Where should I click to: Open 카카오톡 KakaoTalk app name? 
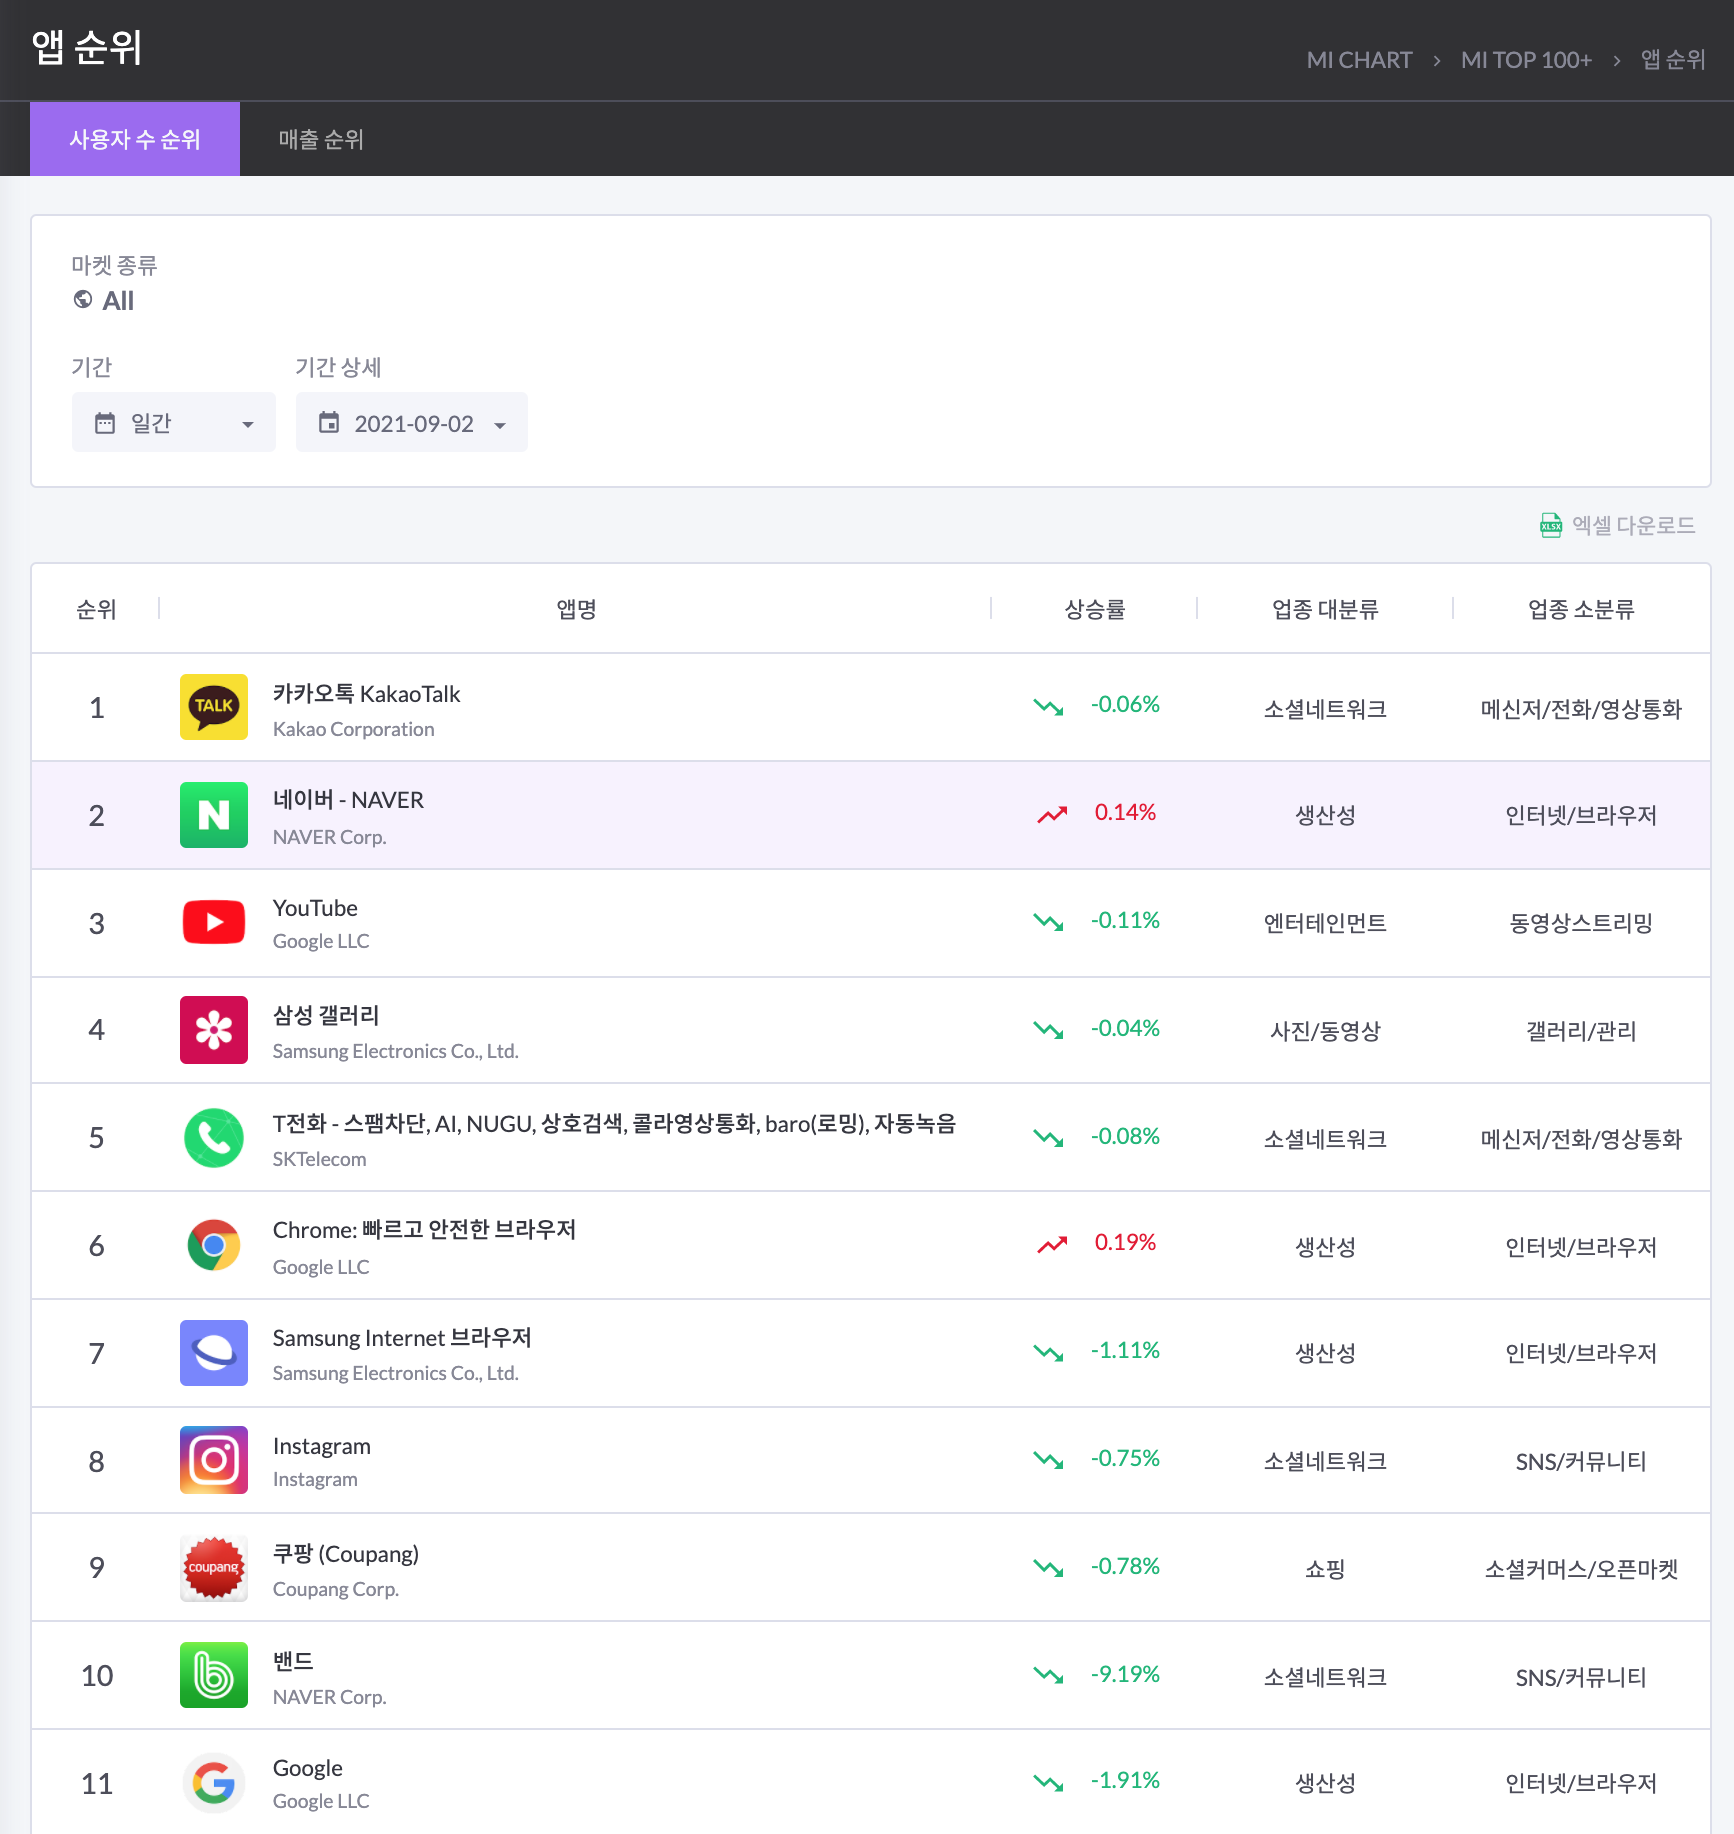coord(366,693)
